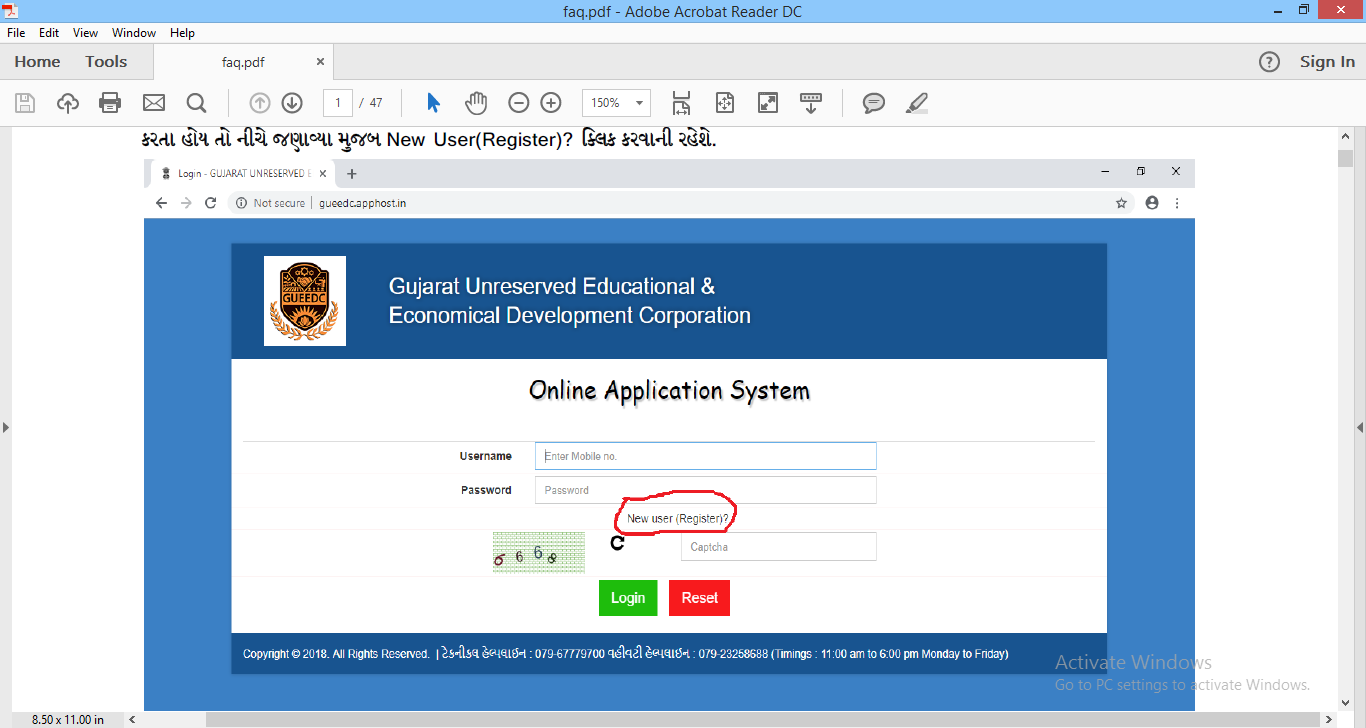
Task: Select the Home tab
Action: [x=36, y=61]
